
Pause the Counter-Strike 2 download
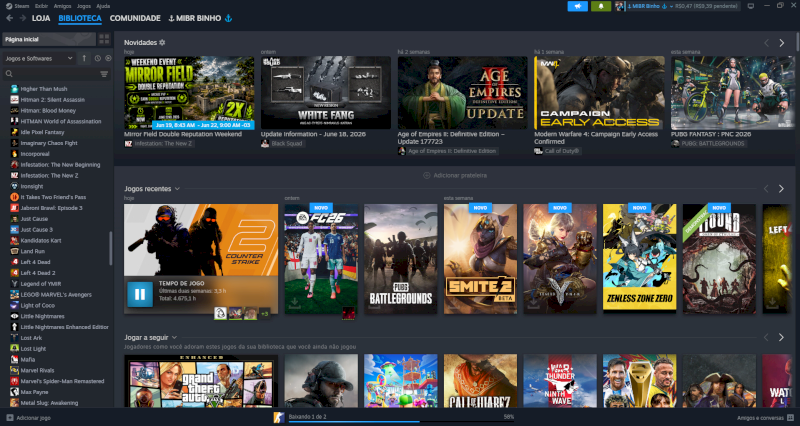click(x=140, y=294)
